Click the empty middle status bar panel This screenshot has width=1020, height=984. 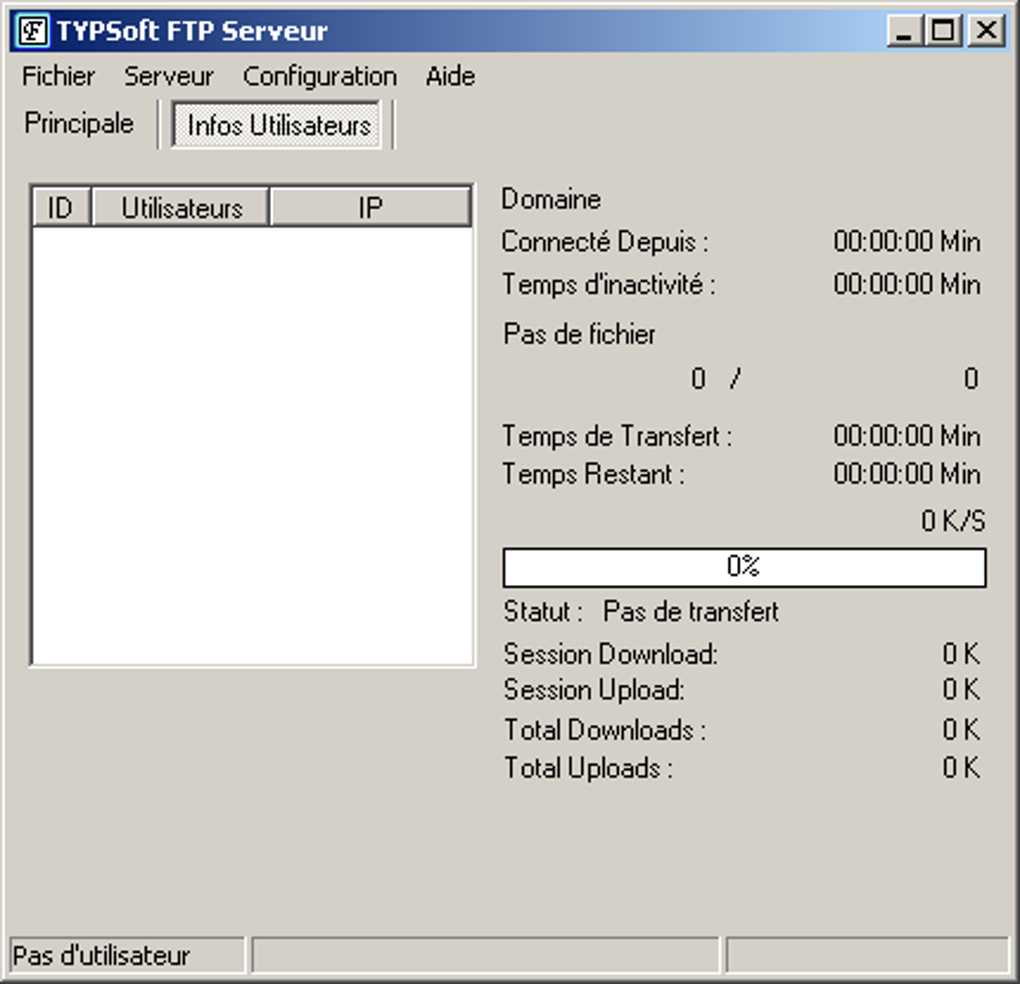point(486,955)
